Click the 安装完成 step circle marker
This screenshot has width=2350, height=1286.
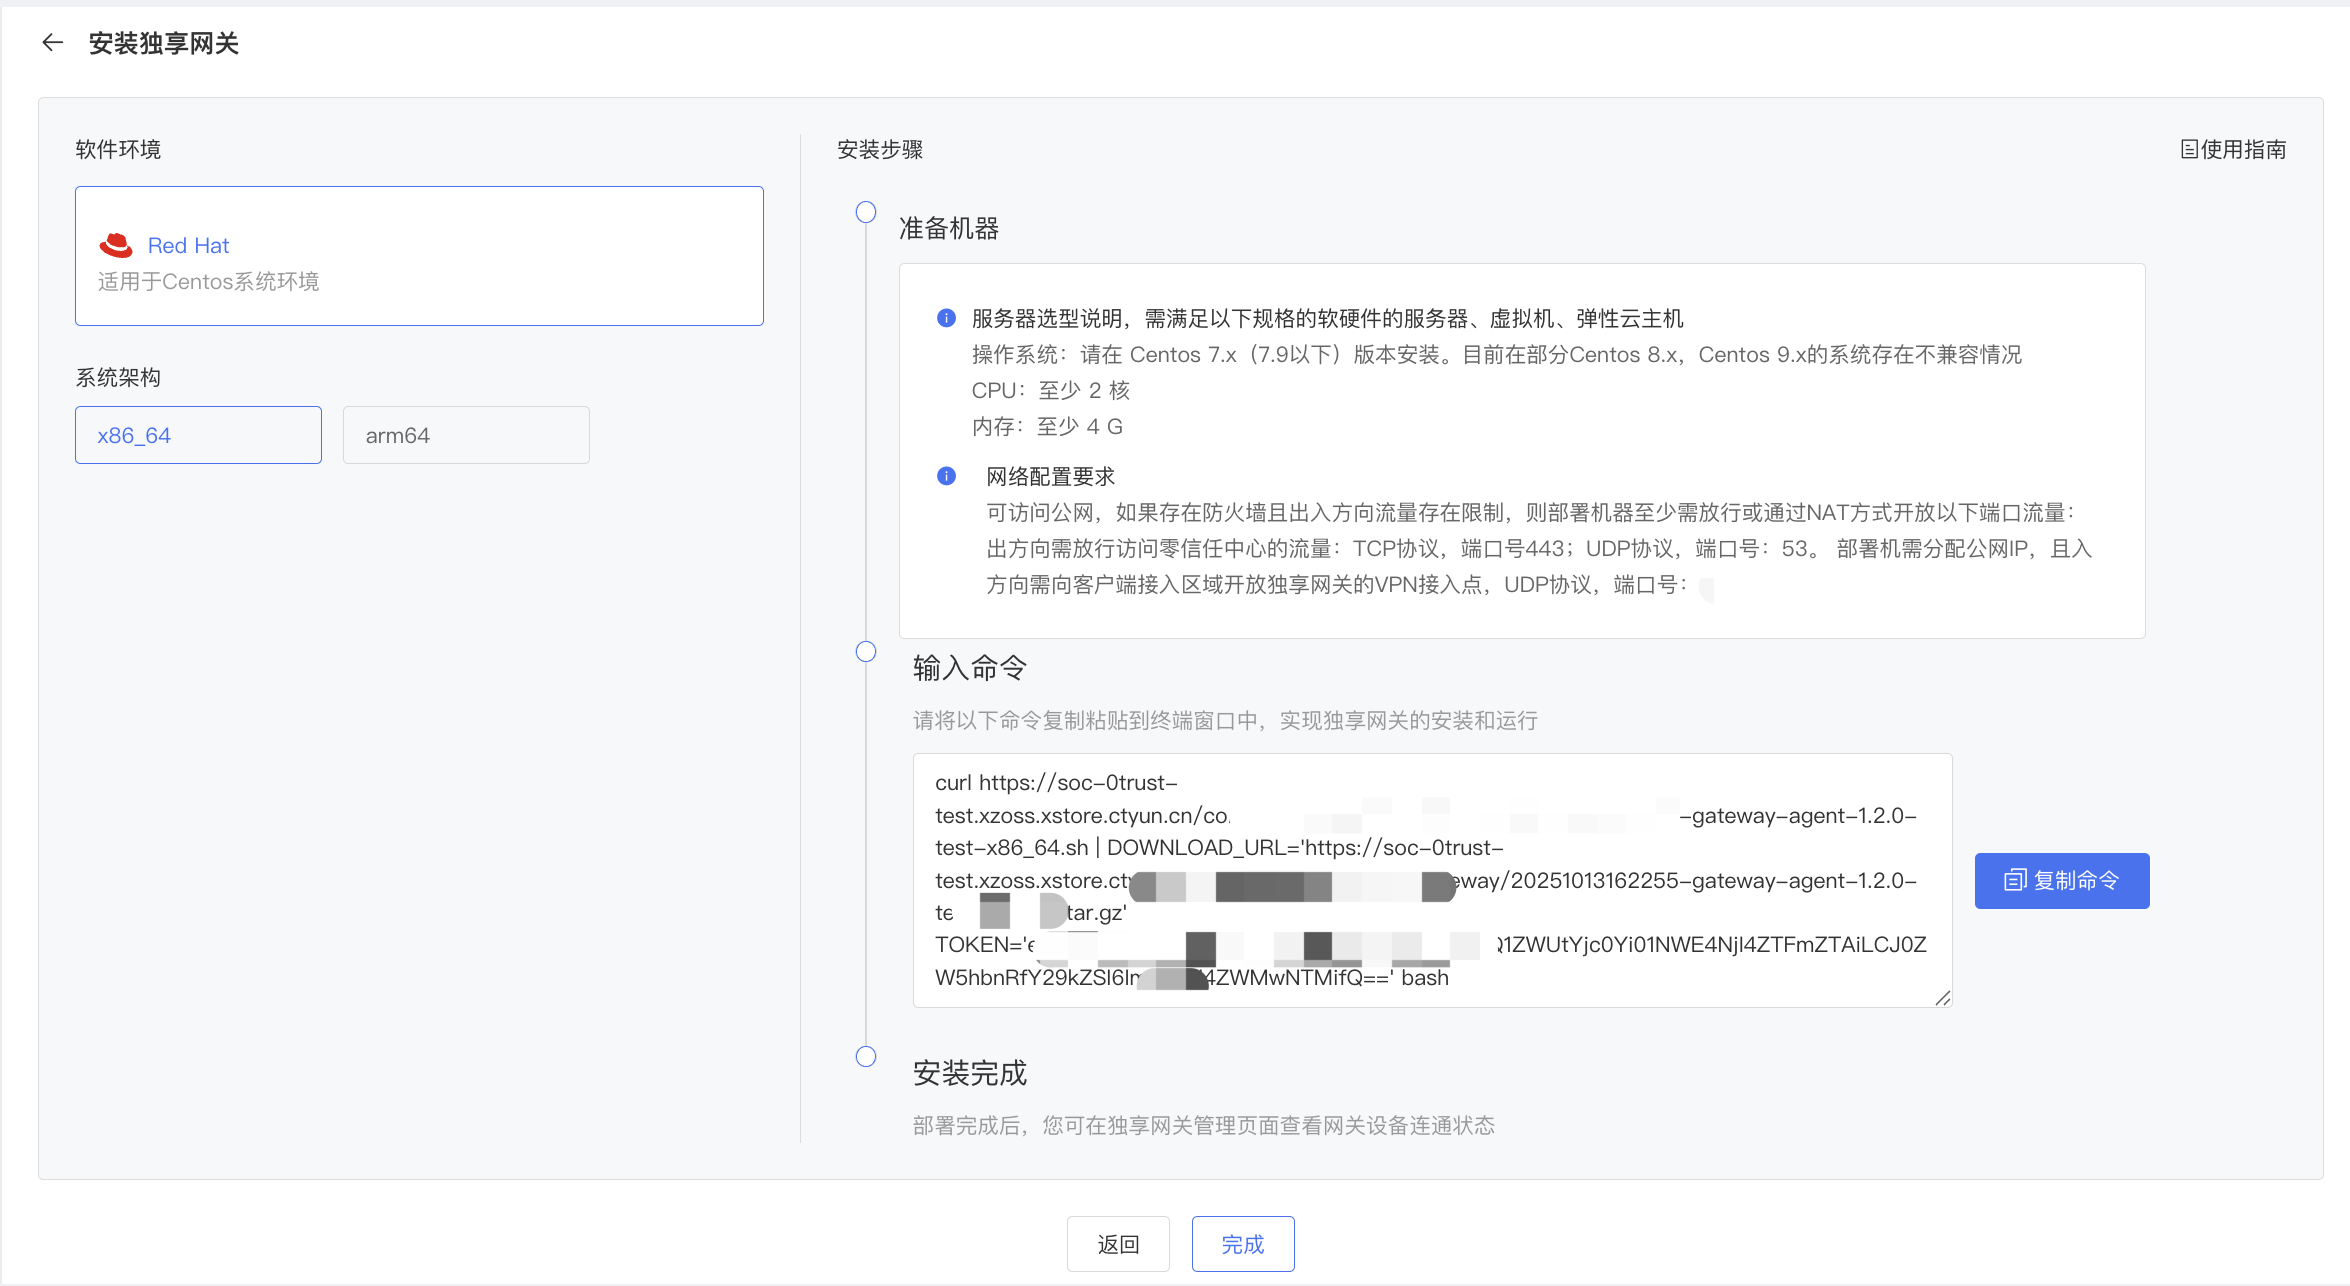click(866, 1057)
